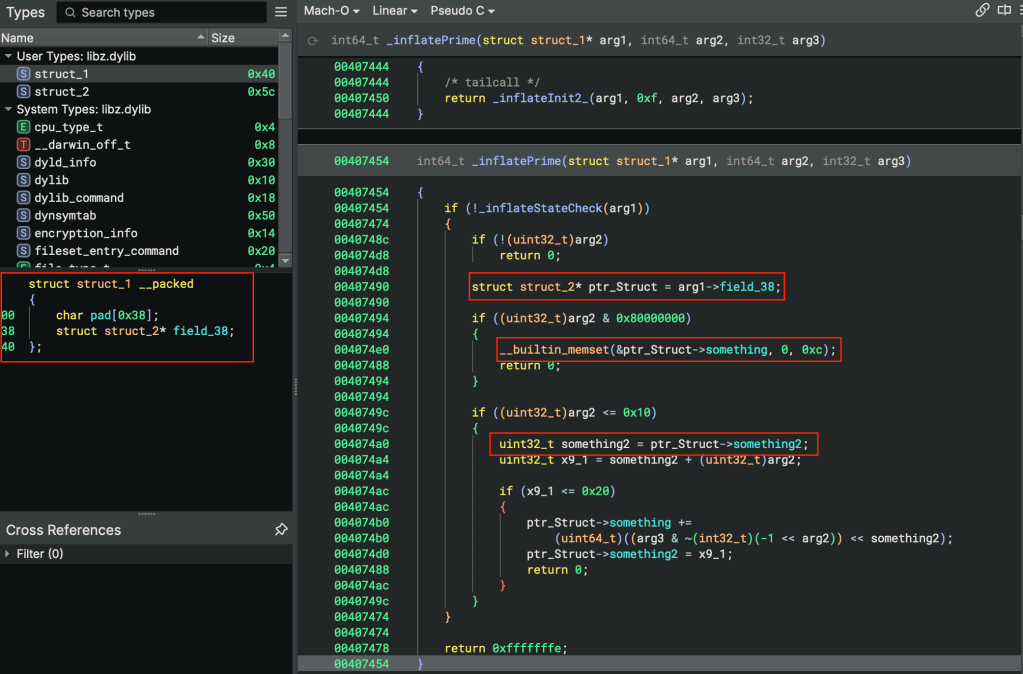Click the typedef icon for __darwin_off_t
This screenshot has height=674, width=1023.
click(x=23, y=145)
